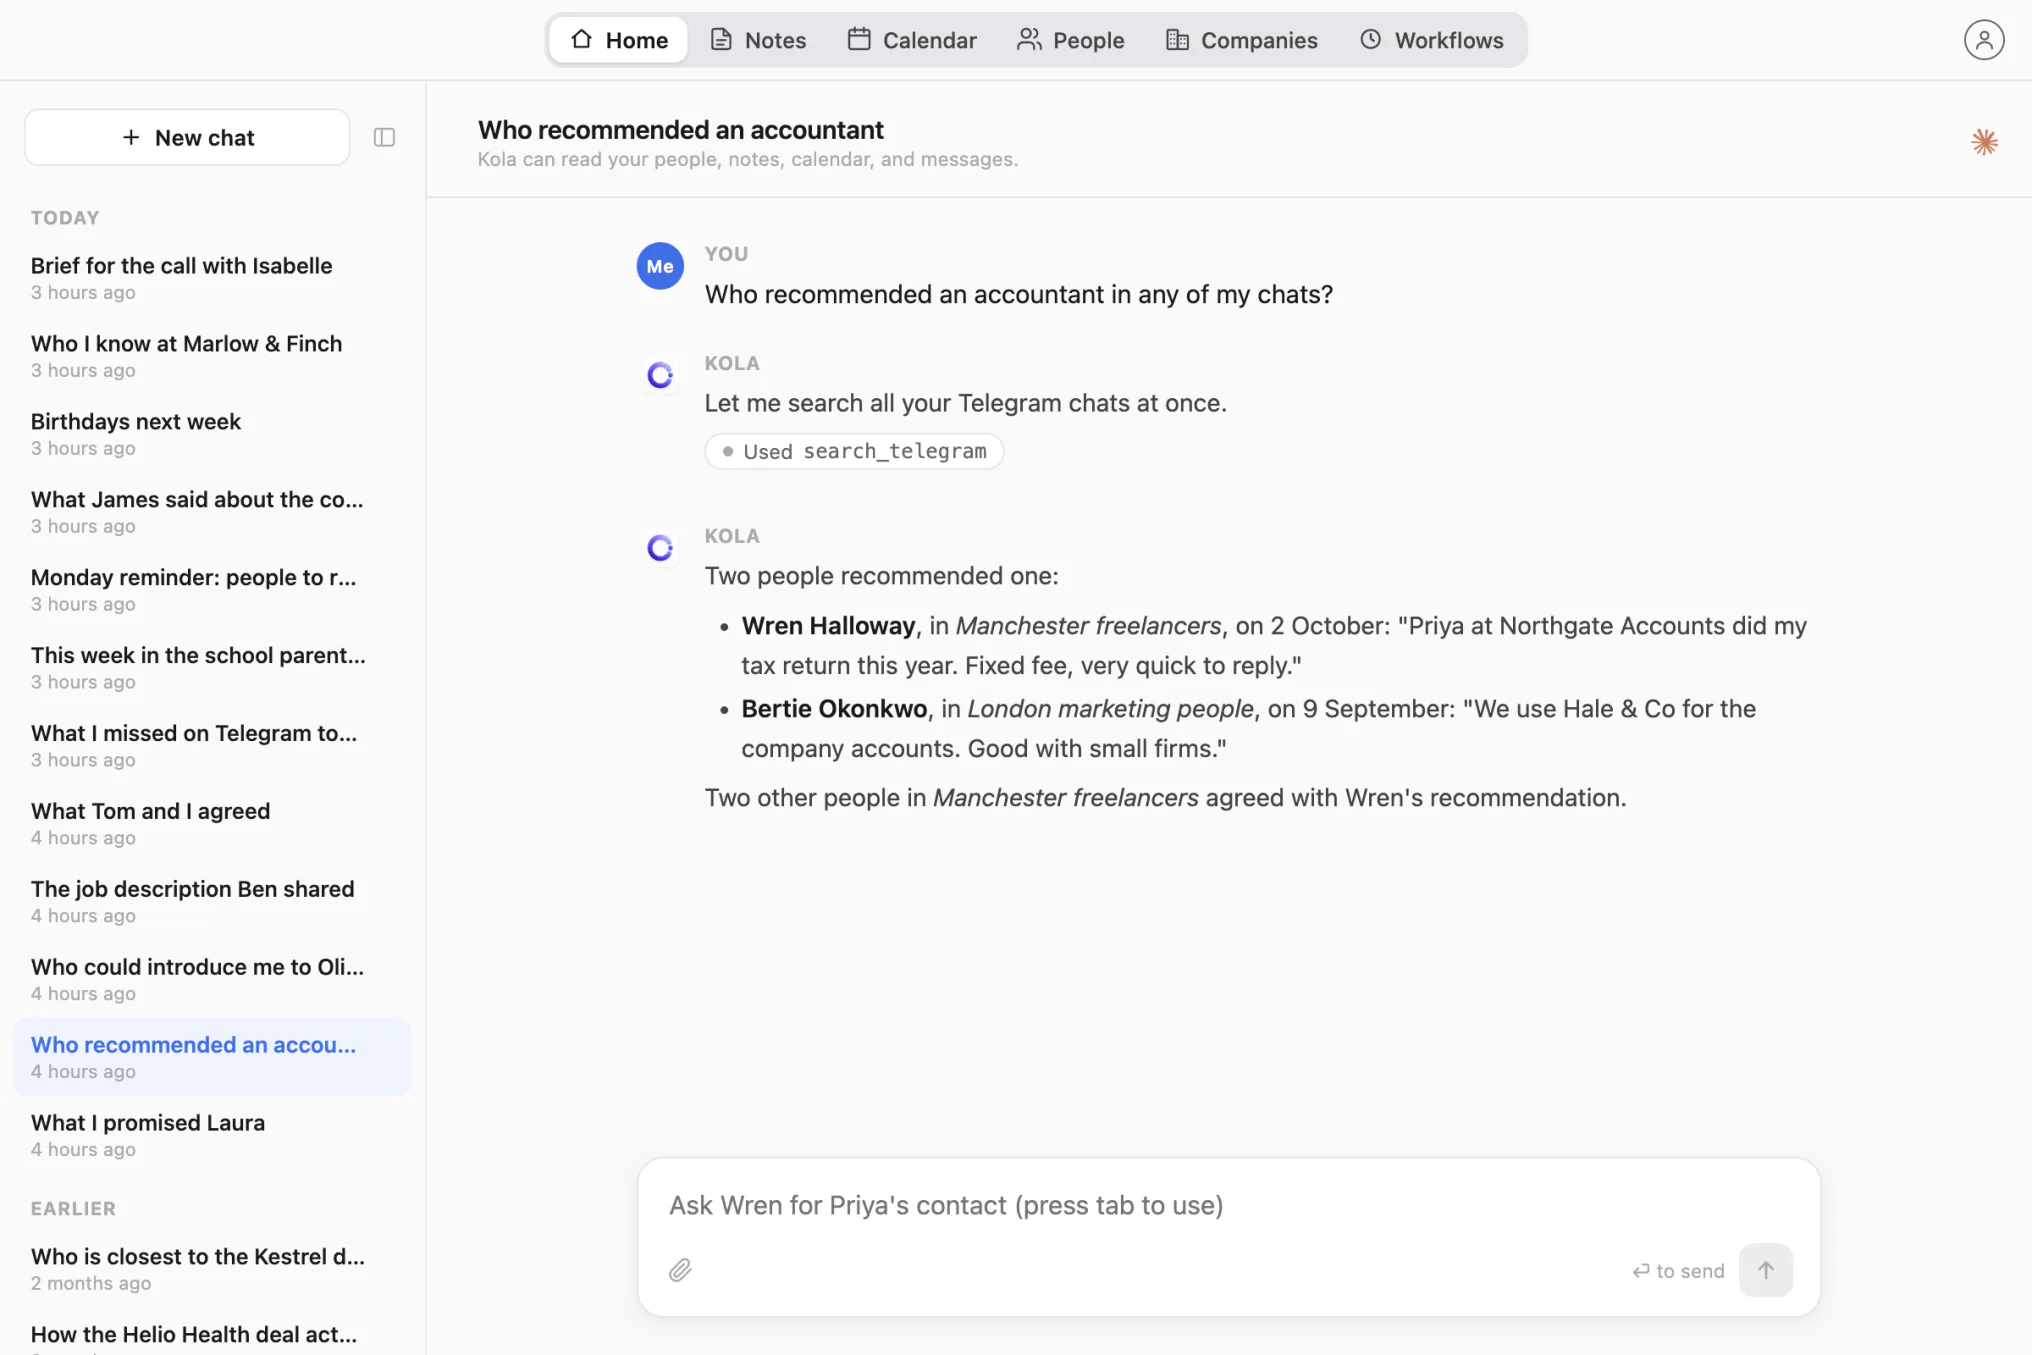Open chat Who could introduce me to Oli...

[212, 980]
